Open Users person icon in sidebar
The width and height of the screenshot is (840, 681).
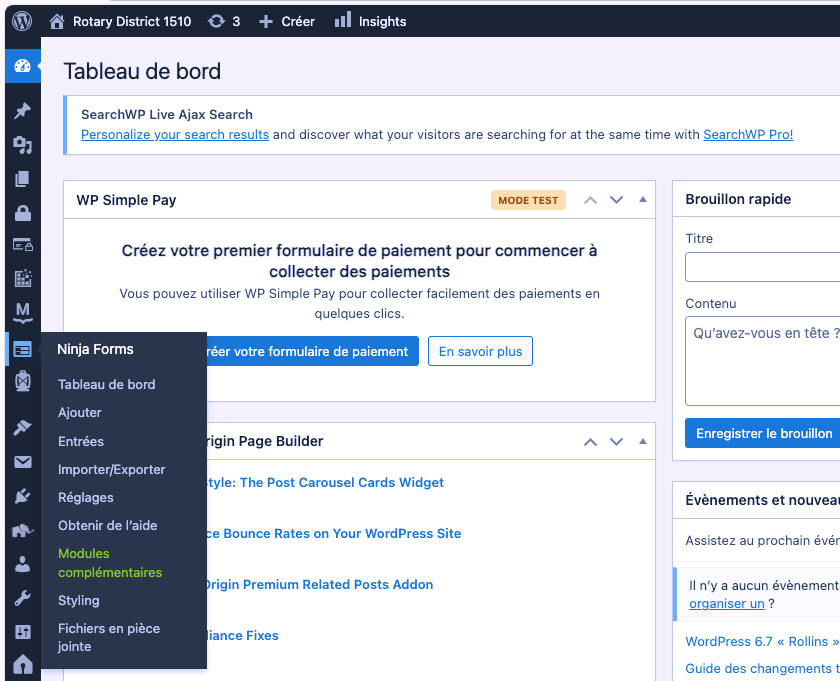22,564
